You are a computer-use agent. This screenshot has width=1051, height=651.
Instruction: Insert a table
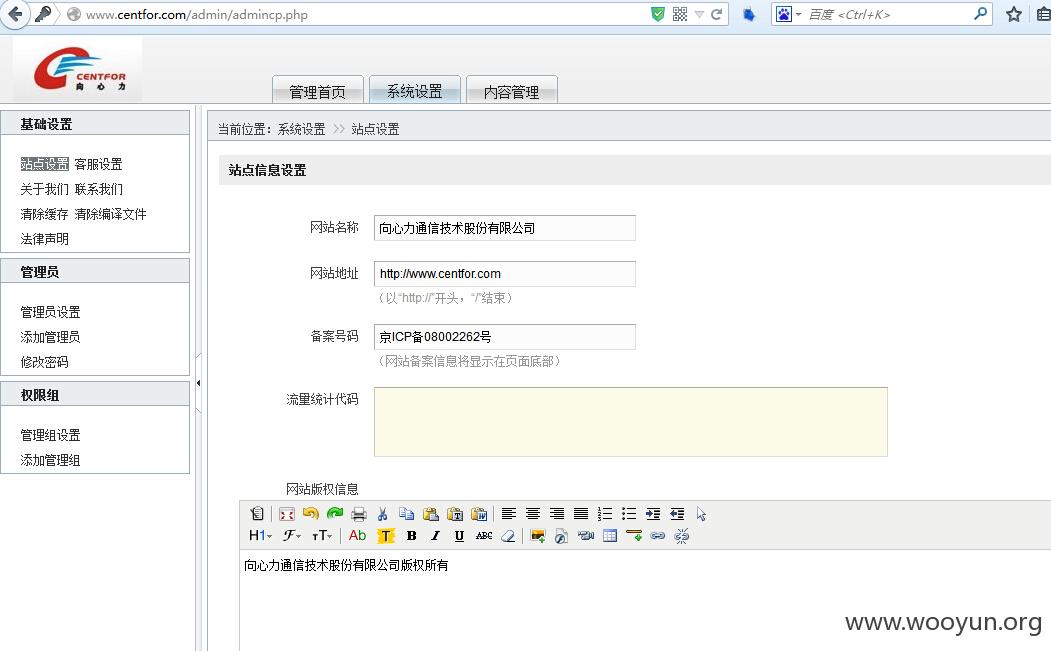610,536
